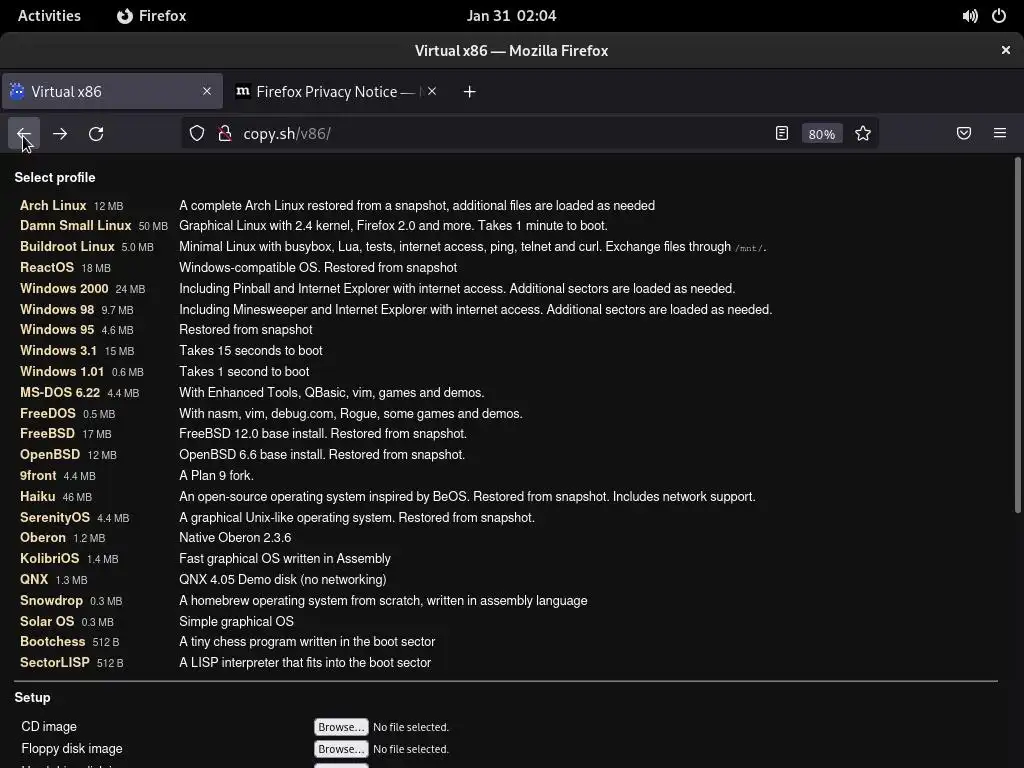Viewport: 1024px width, 768px height.
Task: Select the ReactOS profile
Action: pyautogui.click(x=47, y=267)
